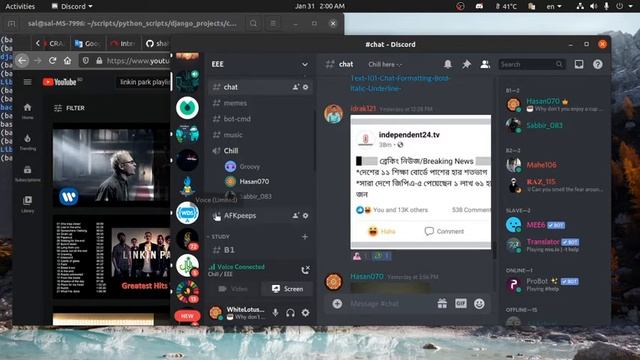Select WDS server icon in server list

coord(187,213)
